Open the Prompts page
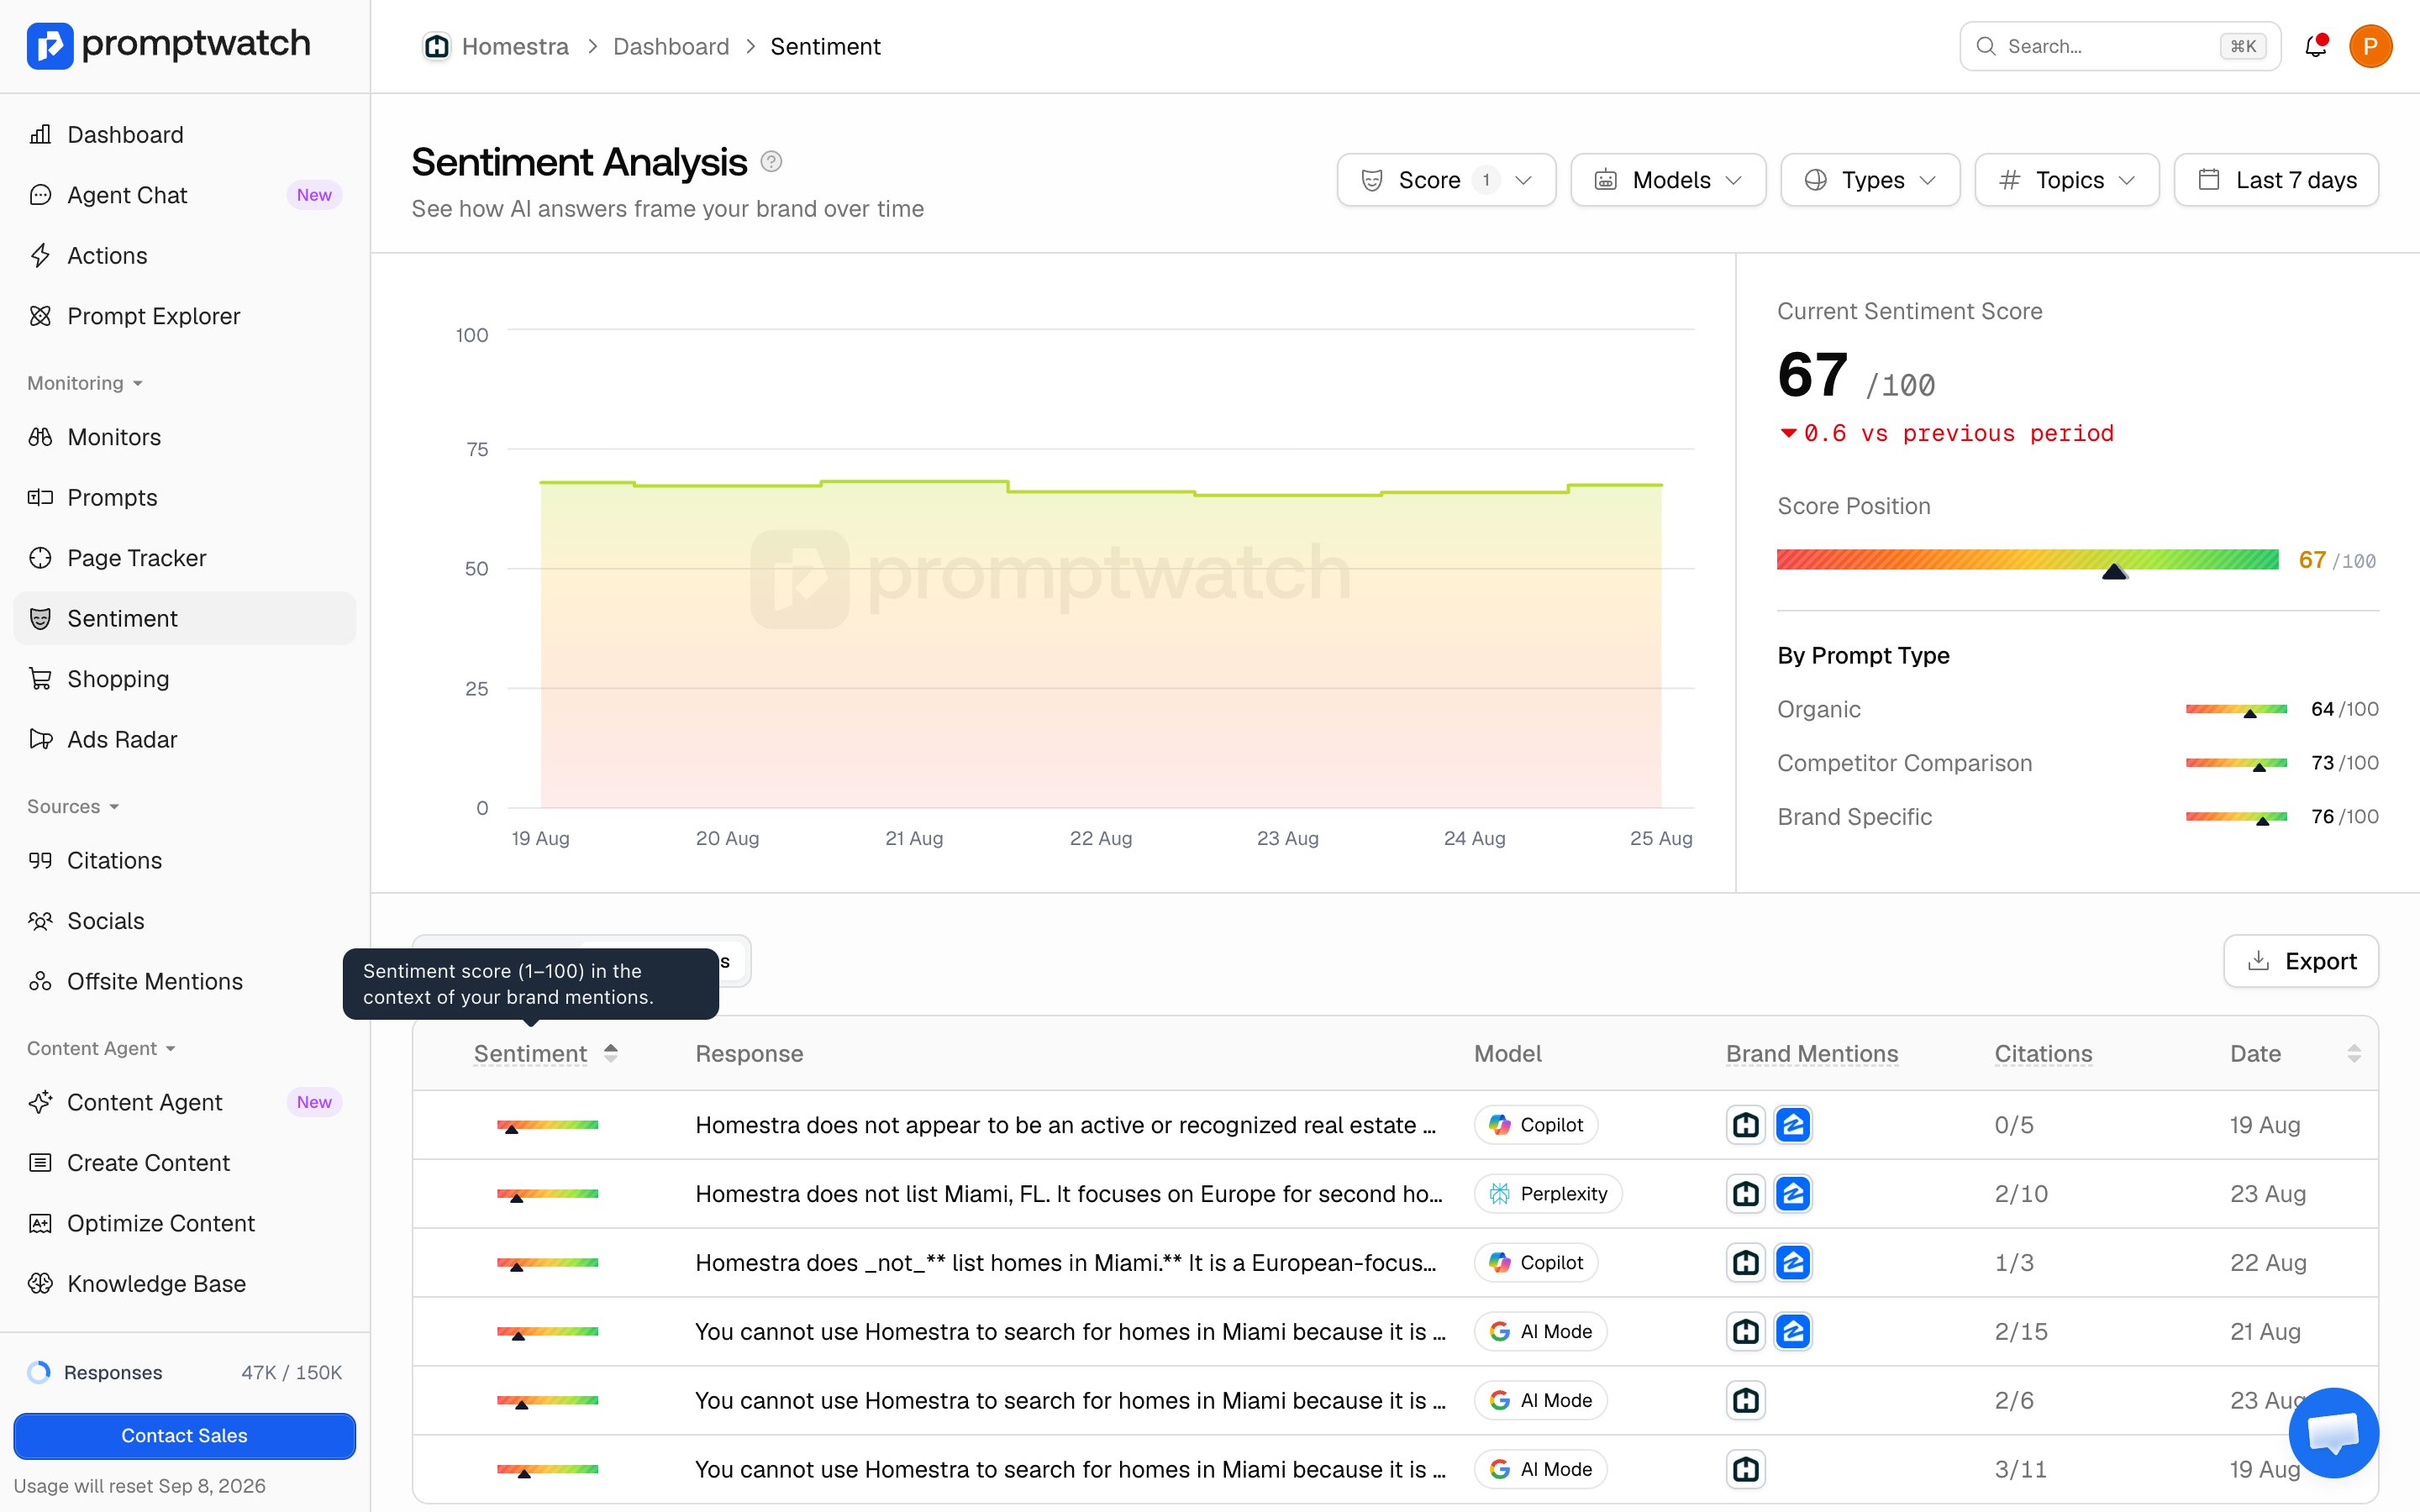 (185, 497)
